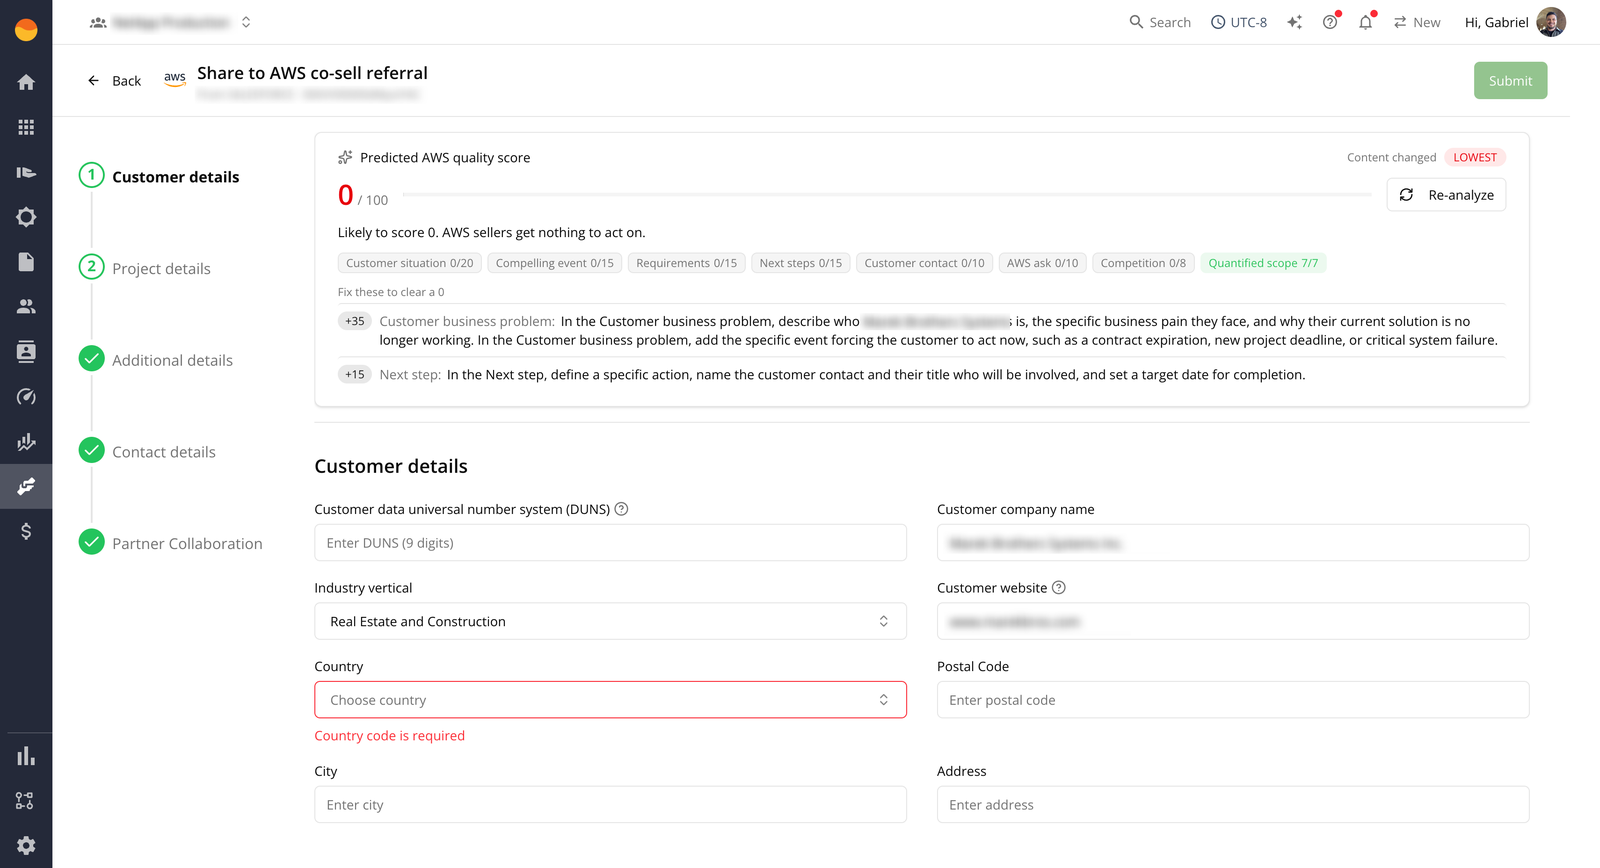
Task: Click the AWS ask 0/10 tag
Action: (x=1043, y=263)
